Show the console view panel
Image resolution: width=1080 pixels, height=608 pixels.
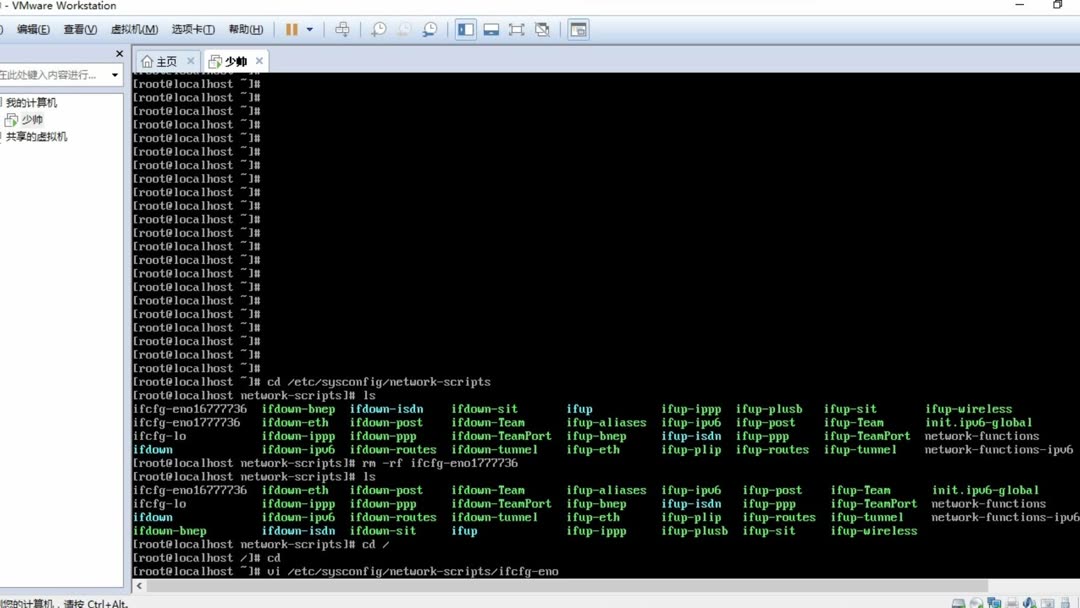pyautogui.click(x=491, y=29)
